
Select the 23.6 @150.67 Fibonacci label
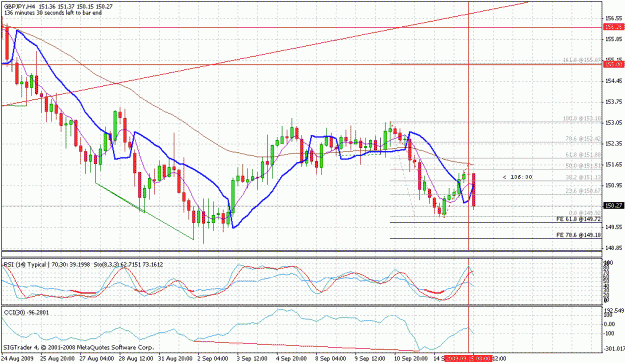click(583, 191)
